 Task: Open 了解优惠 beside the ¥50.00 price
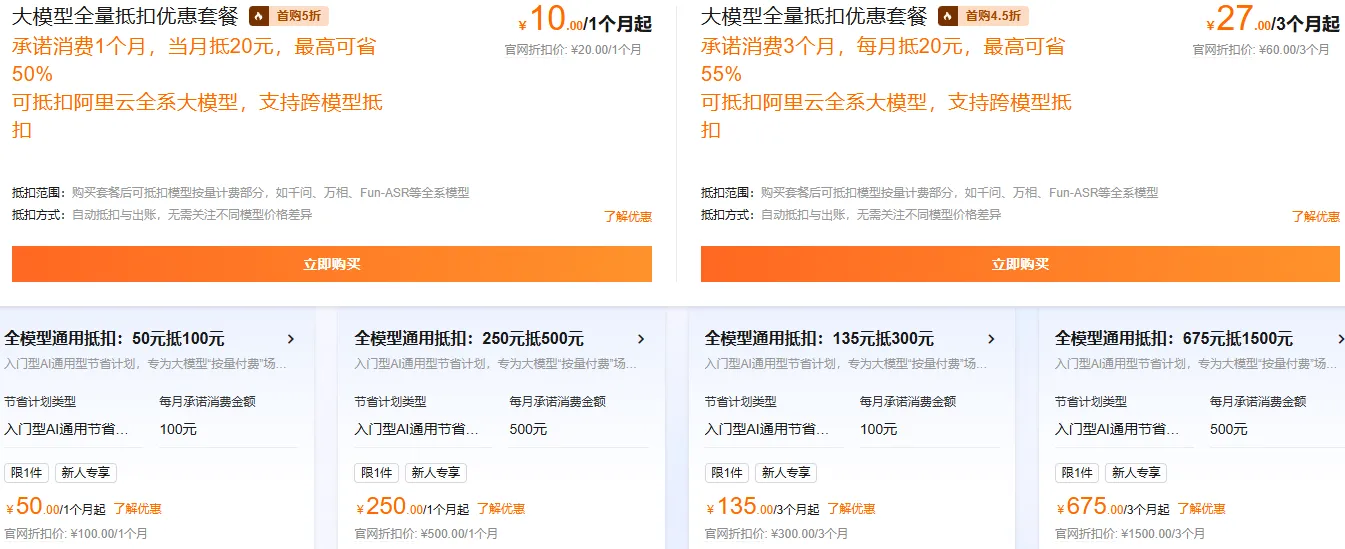tap(137, 509)
